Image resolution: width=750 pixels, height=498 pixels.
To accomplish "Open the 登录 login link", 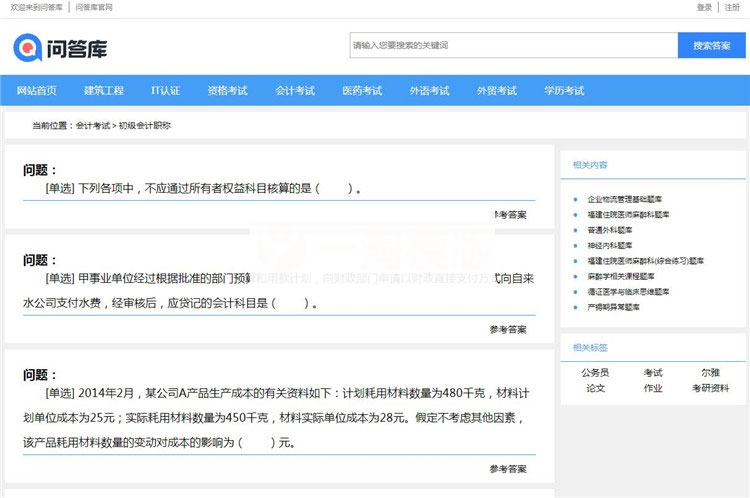I will click(704, 7).
